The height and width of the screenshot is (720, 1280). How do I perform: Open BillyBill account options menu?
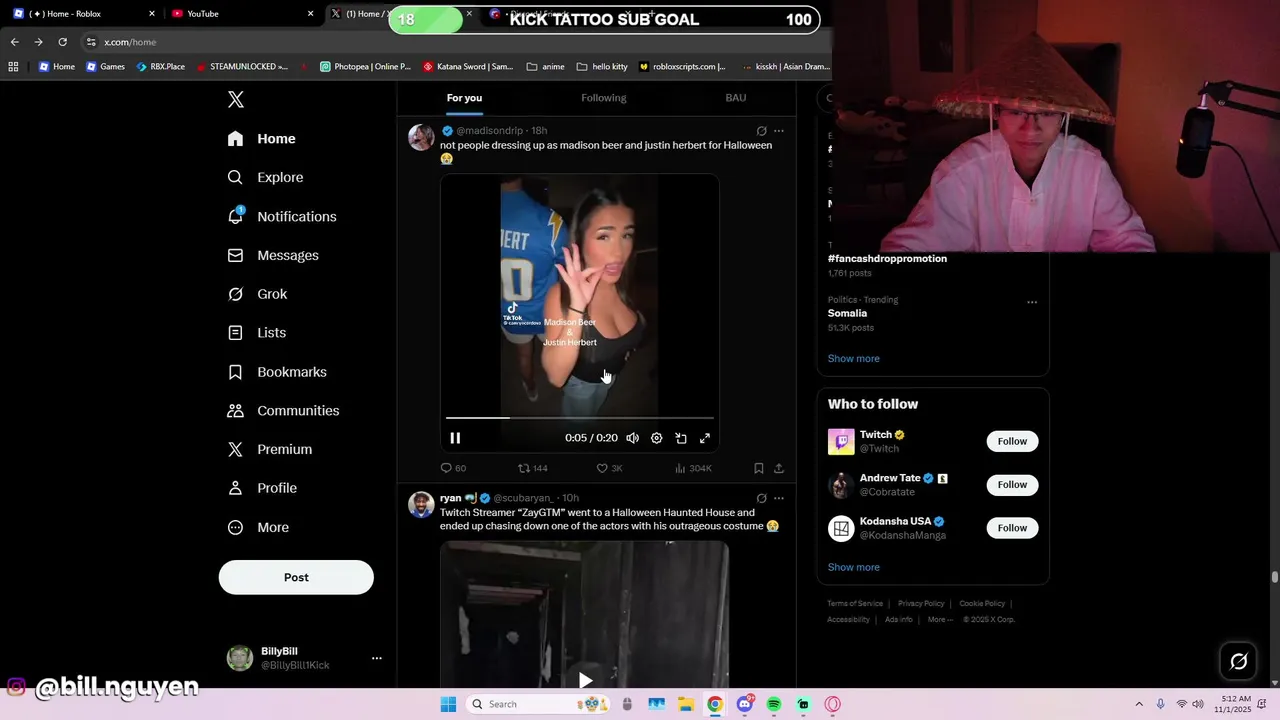(x=377, y=658)
